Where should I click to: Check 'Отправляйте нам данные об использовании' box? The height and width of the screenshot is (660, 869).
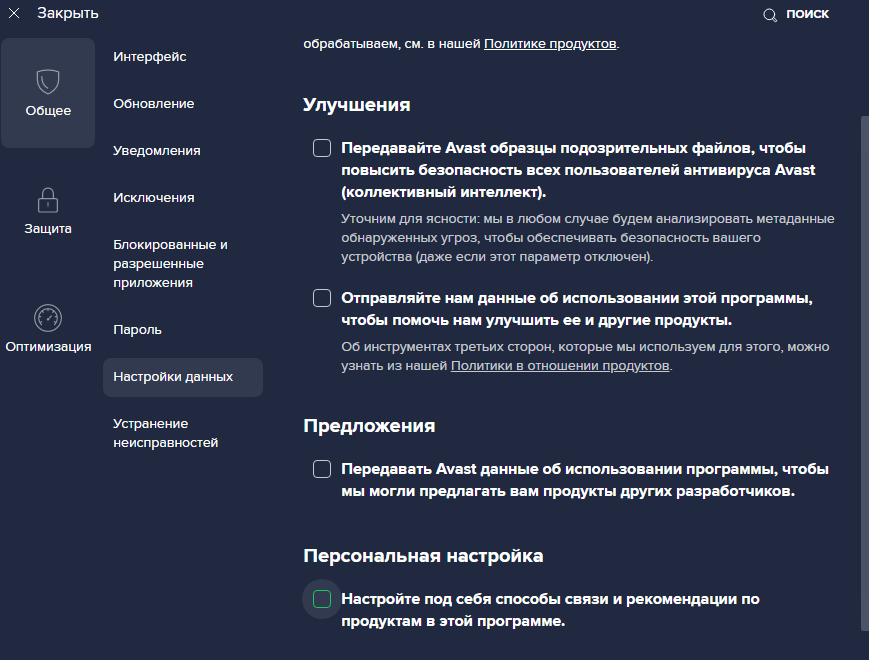point(322,298)
